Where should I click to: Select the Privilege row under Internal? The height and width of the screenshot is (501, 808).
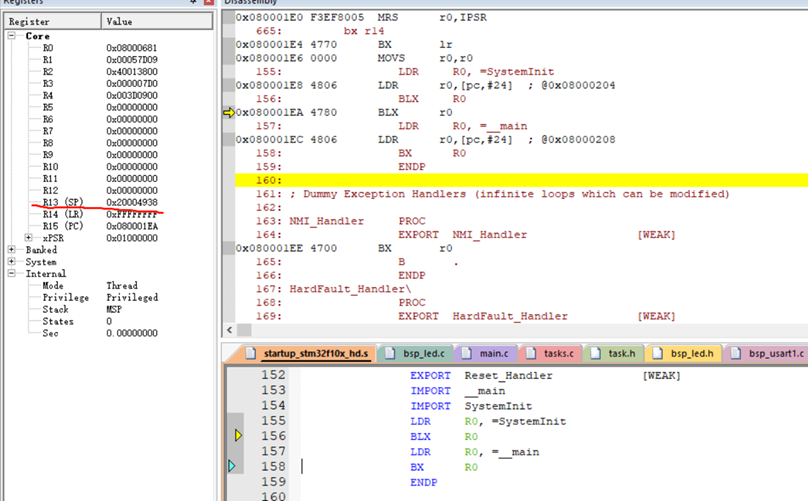109,297
